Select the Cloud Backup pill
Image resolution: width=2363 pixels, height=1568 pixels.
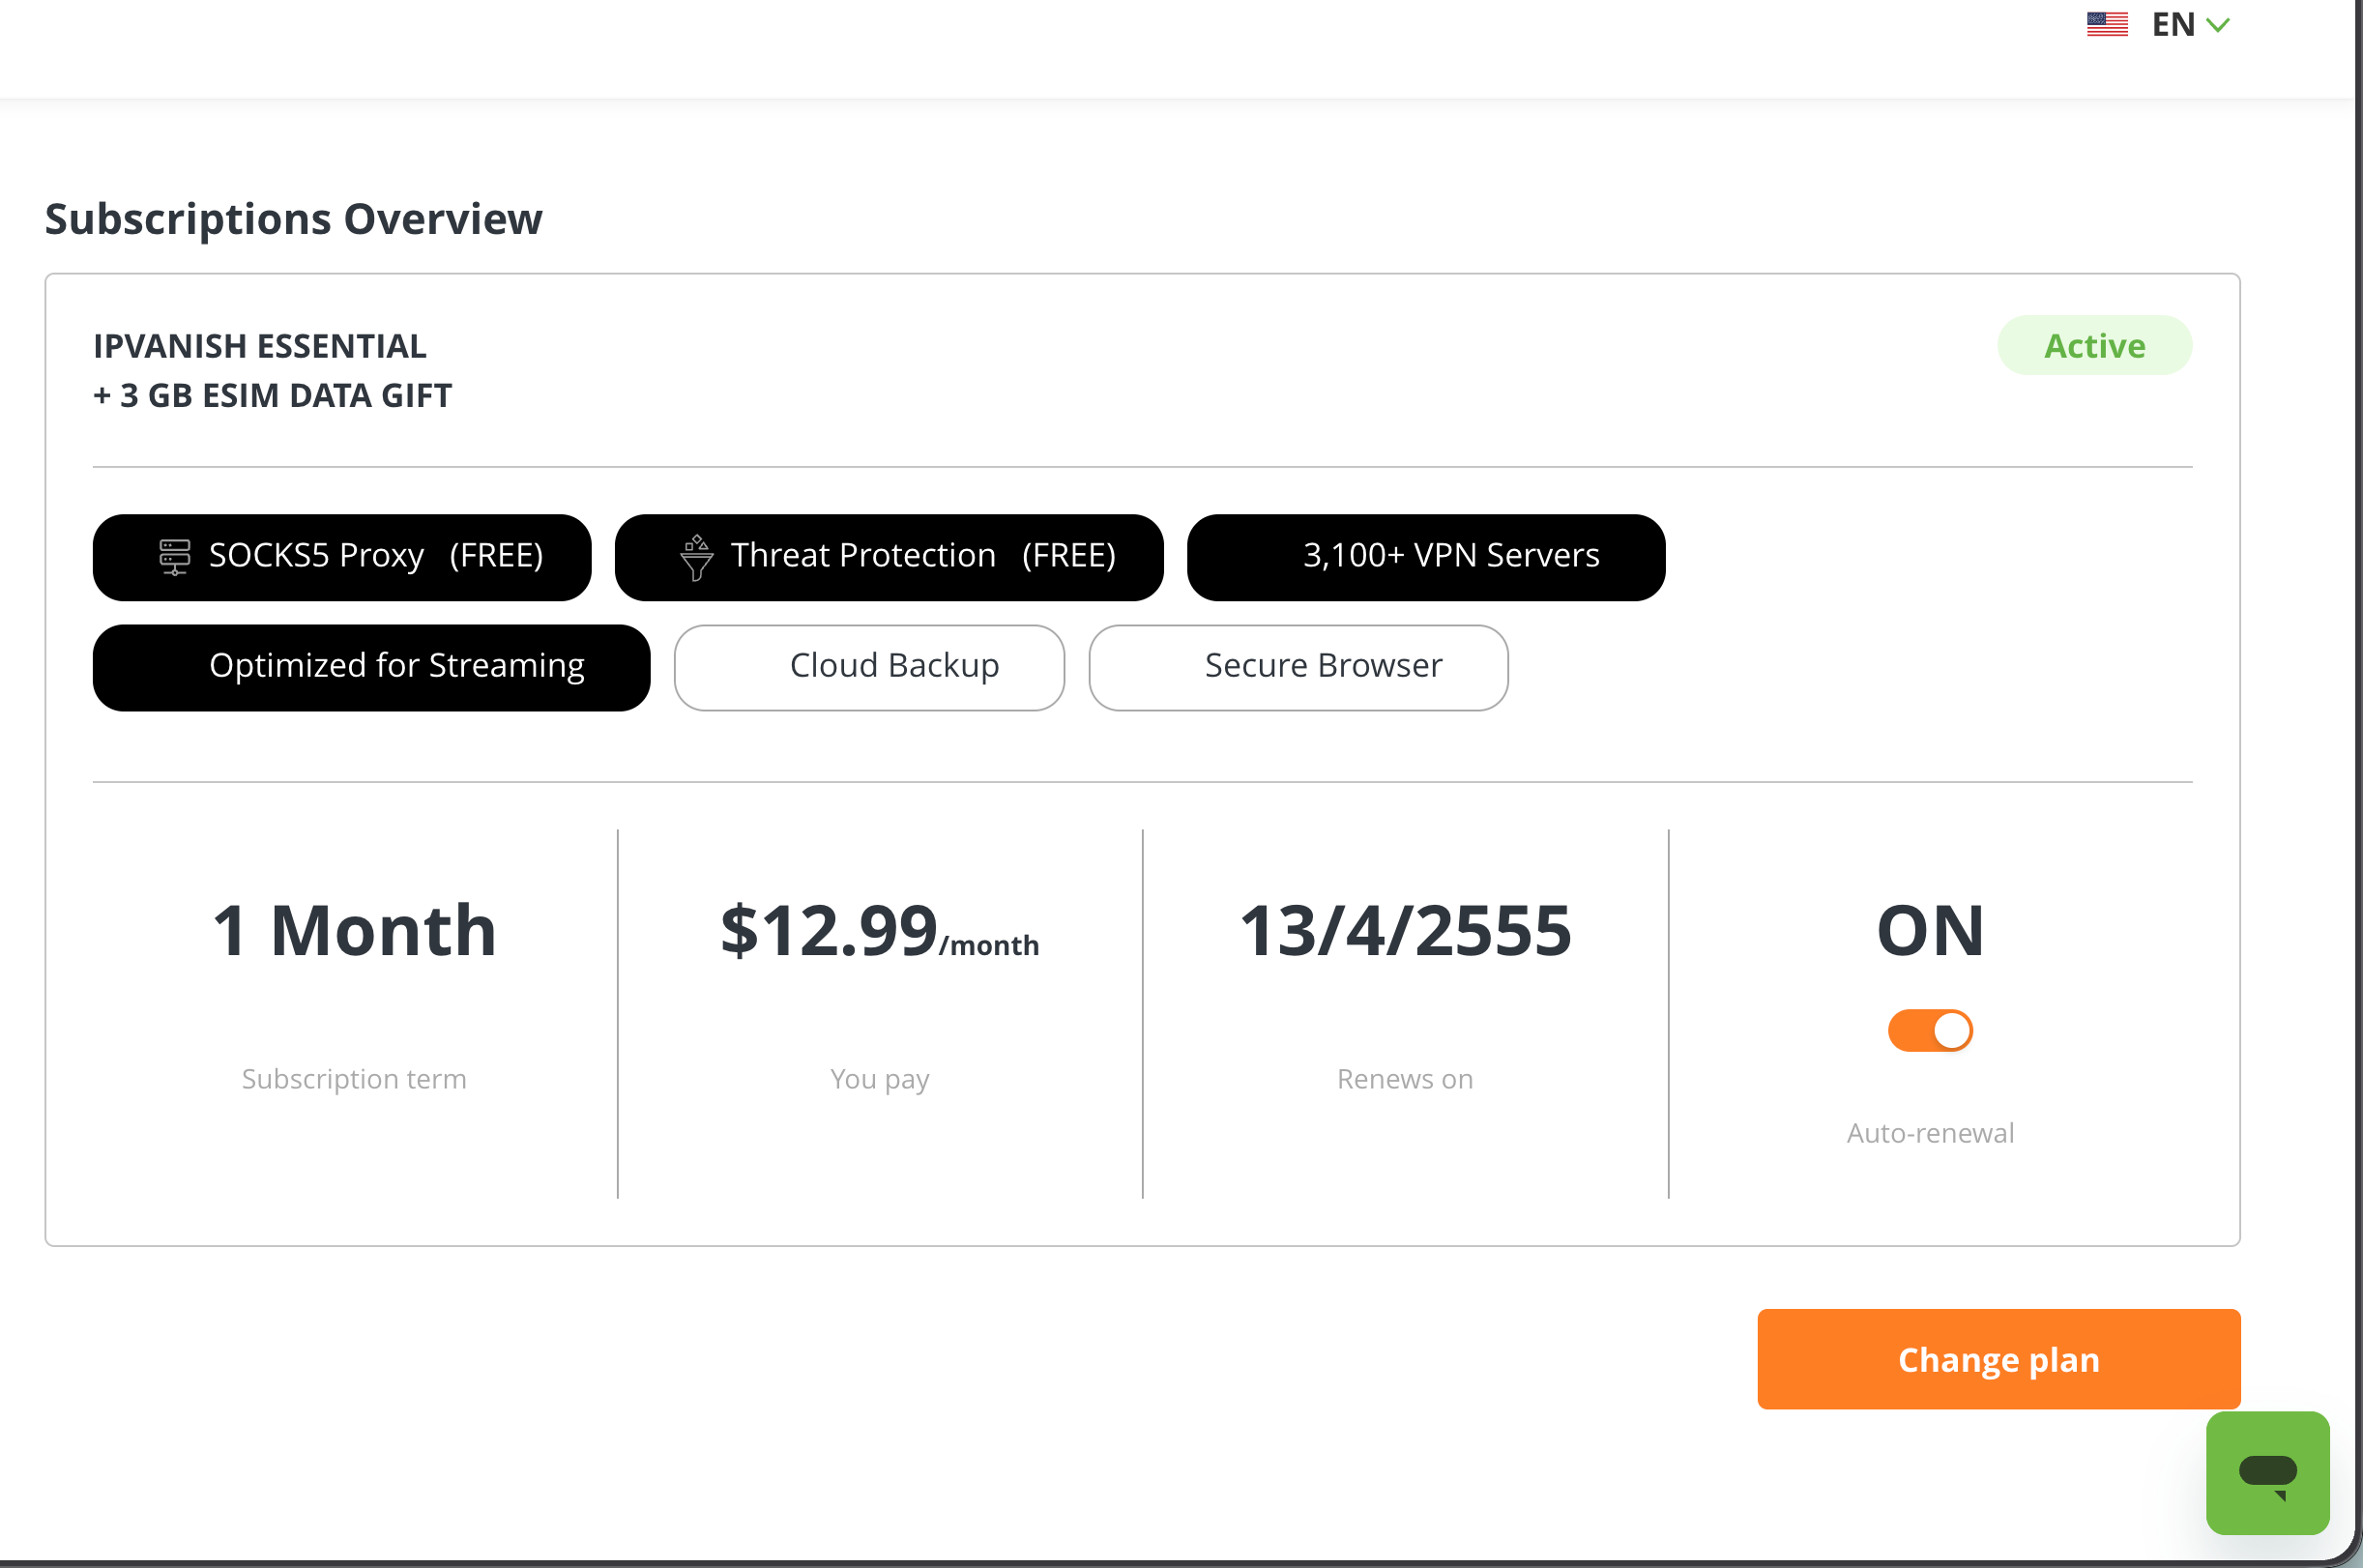tap(869, 667)
